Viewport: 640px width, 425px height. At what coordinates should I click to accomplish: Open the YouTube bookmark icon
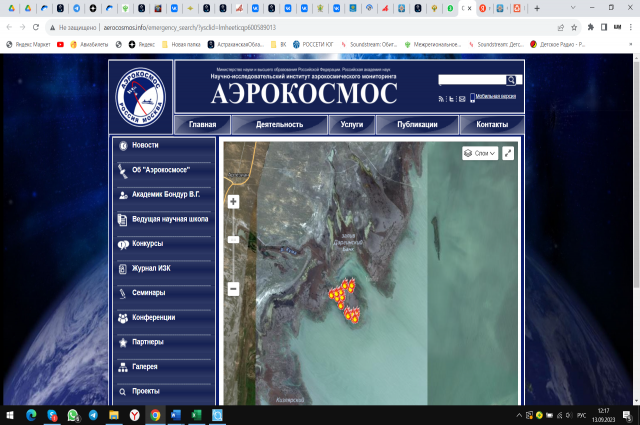pyautogui.click(x=60, y=45)
